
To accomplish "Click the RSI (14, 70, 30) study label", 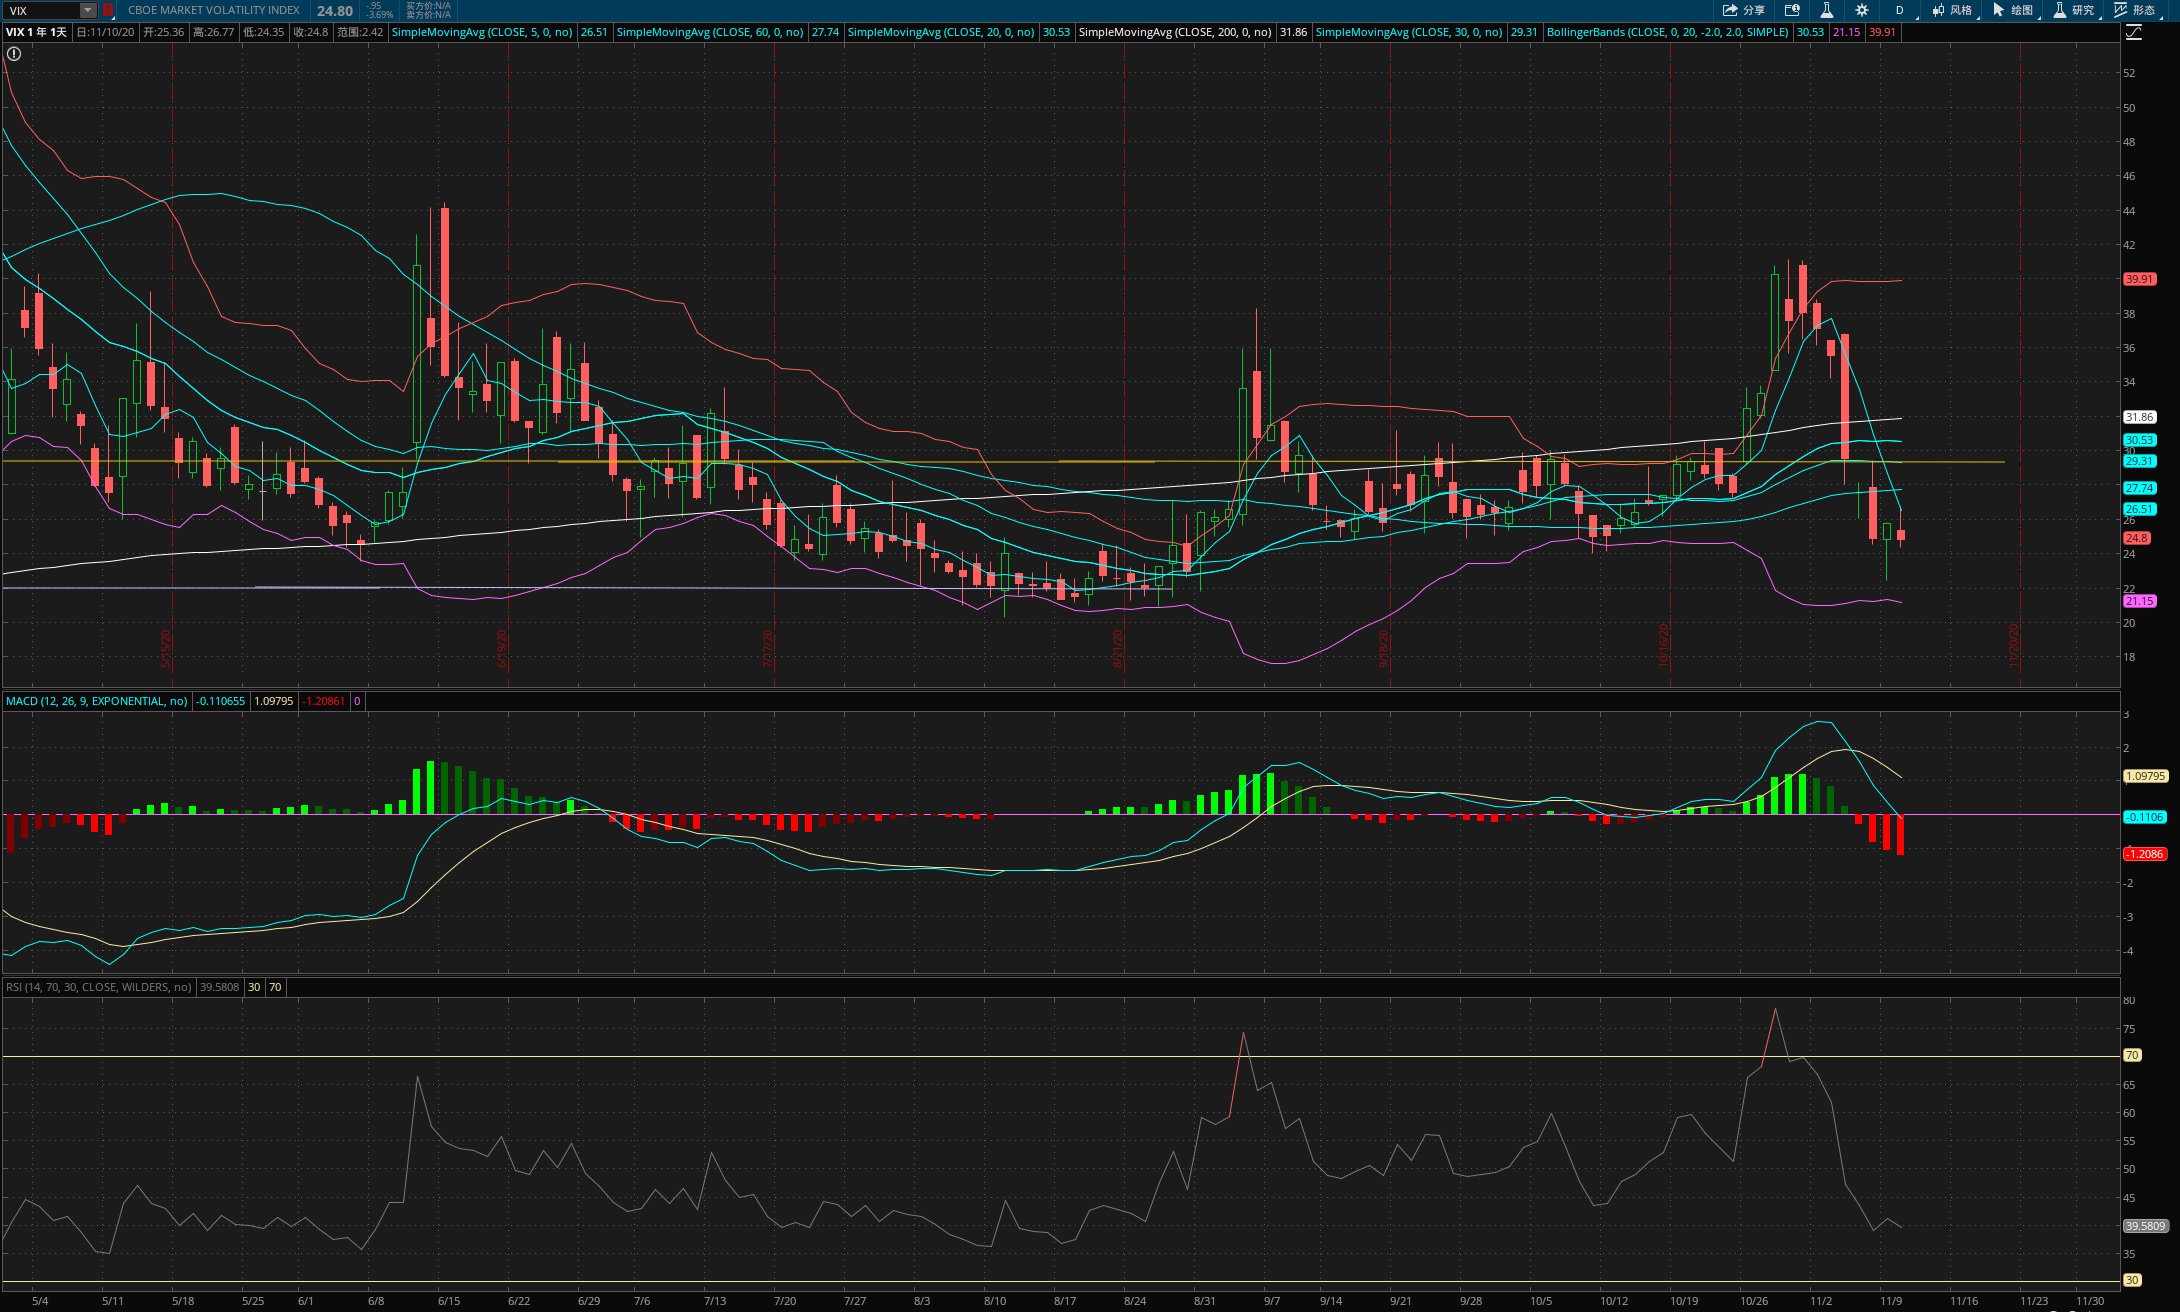I will pyautogui.click(x=98, y=987).
